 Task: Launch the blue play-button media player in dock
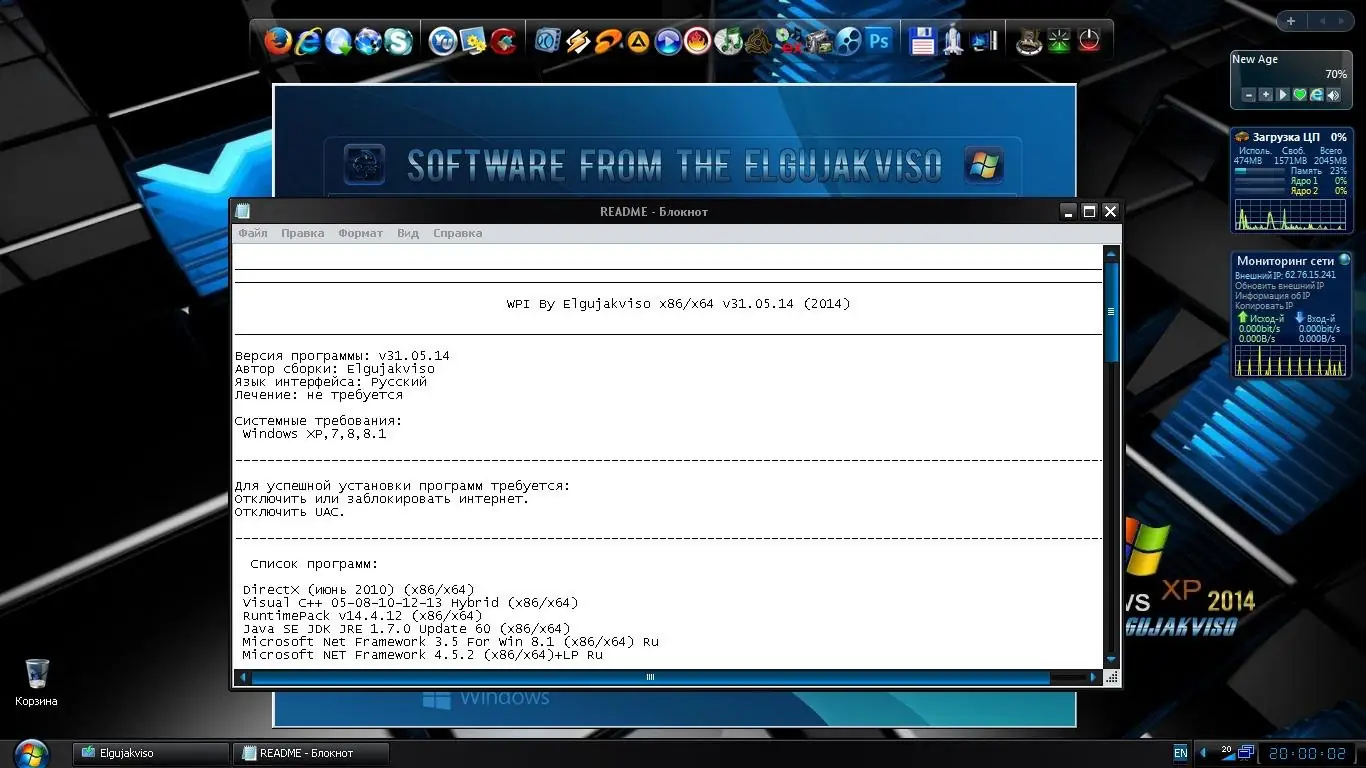(x=668, y=41)
